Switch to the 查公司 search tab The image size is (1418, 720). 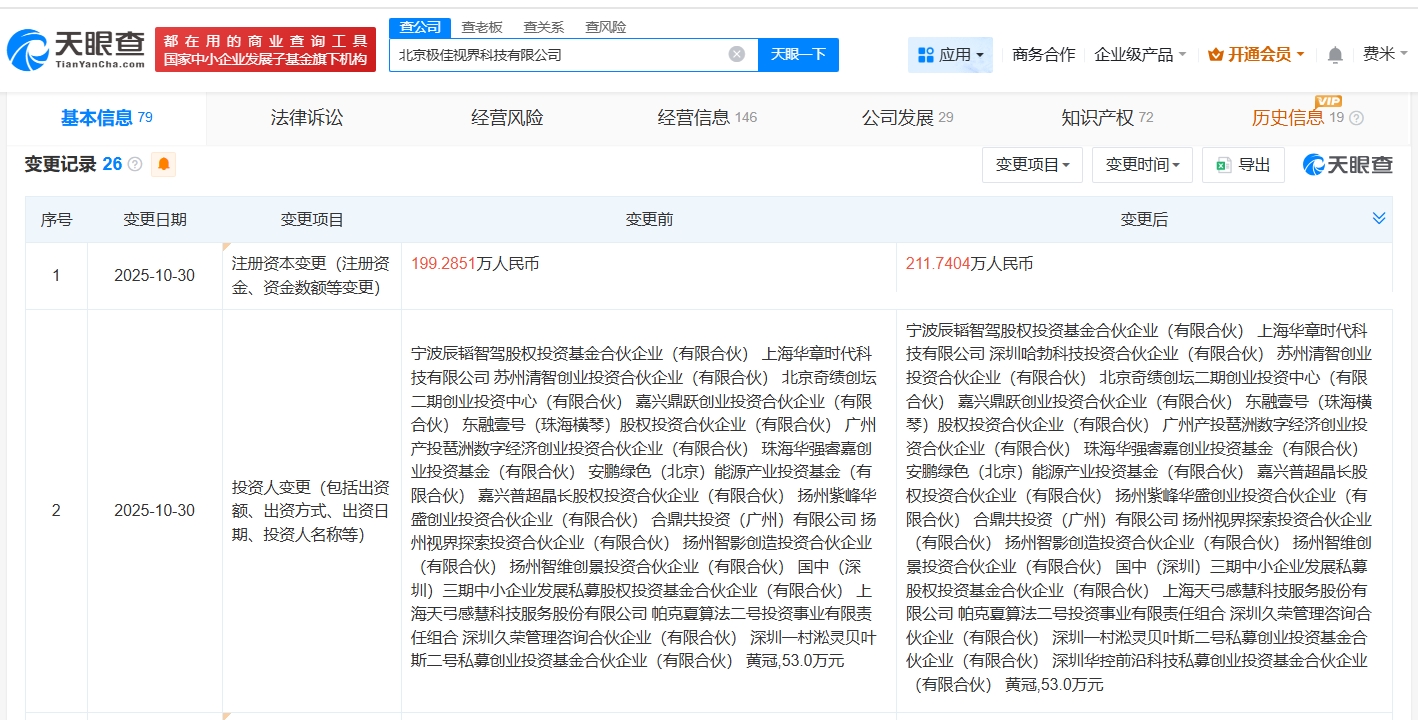tap(420, 27)
